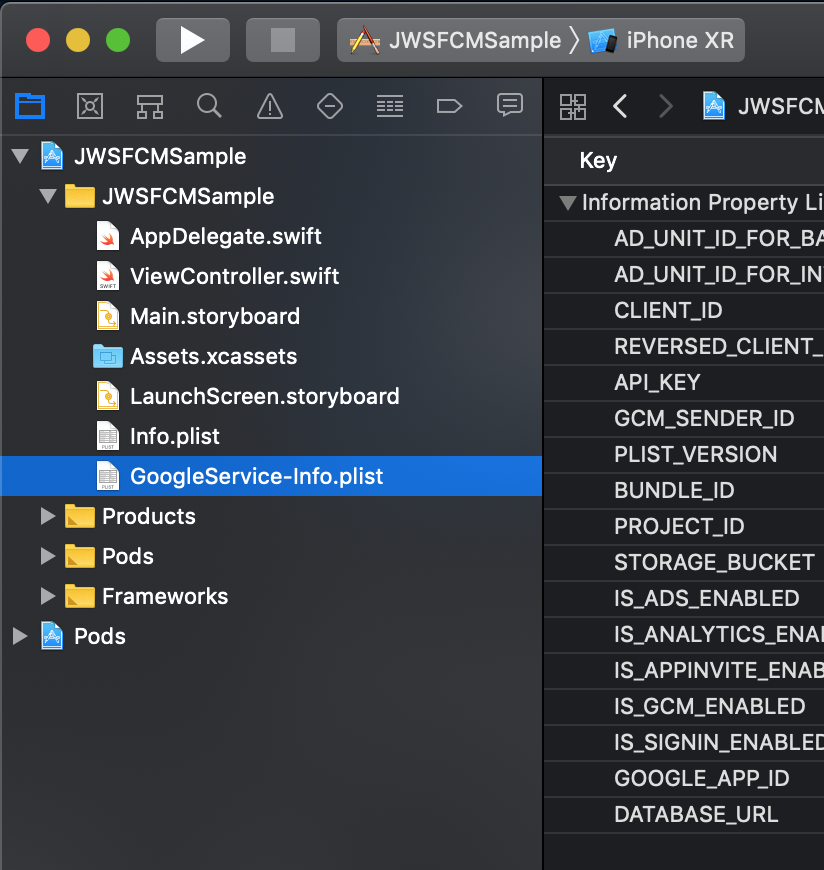
Task: Select the JWSFCMSample project file
Action: pyautogui.click(x=271, y=156)
